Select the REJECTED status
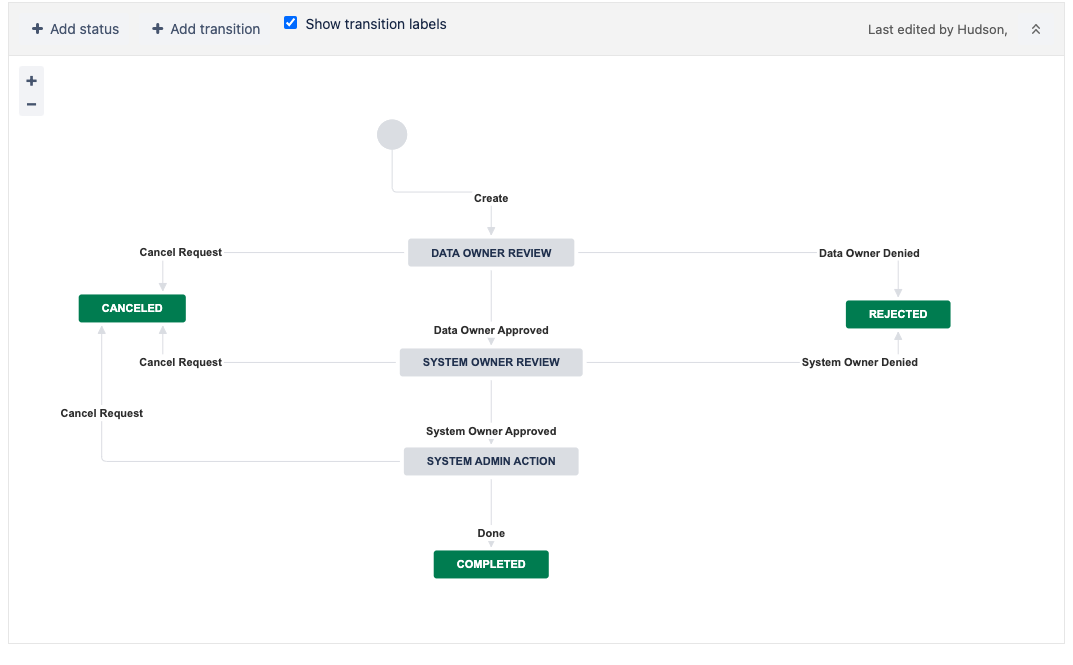1073x665 pixels. (x=897, y=314)
